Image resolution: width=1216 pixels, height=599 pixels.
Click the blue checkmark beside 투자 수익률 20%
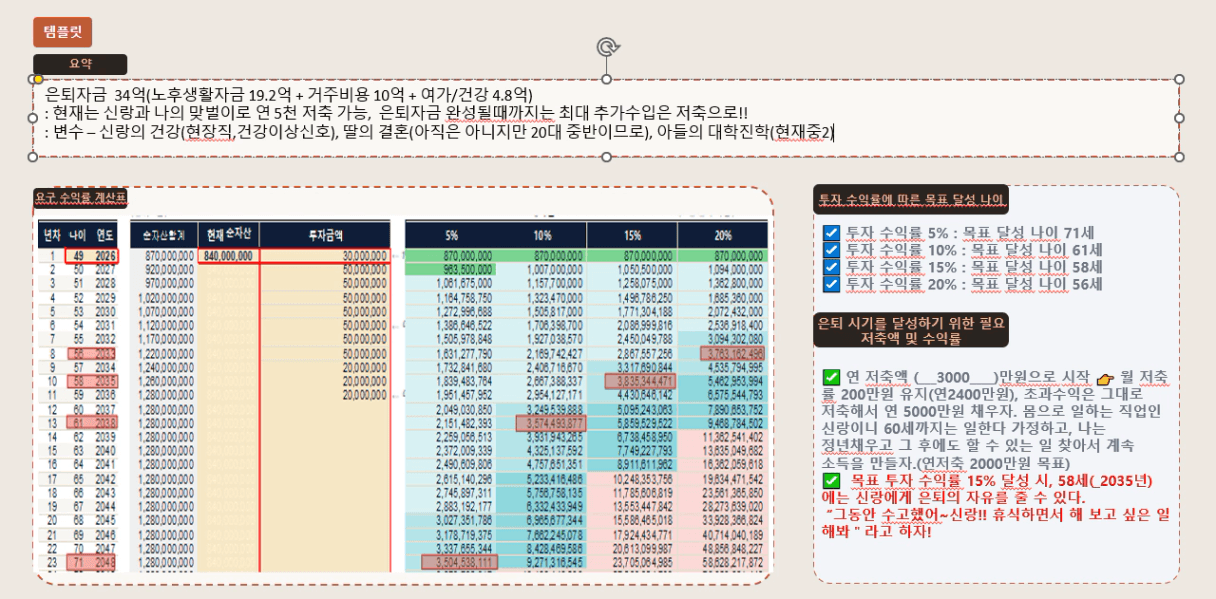(x=831, y=284)
